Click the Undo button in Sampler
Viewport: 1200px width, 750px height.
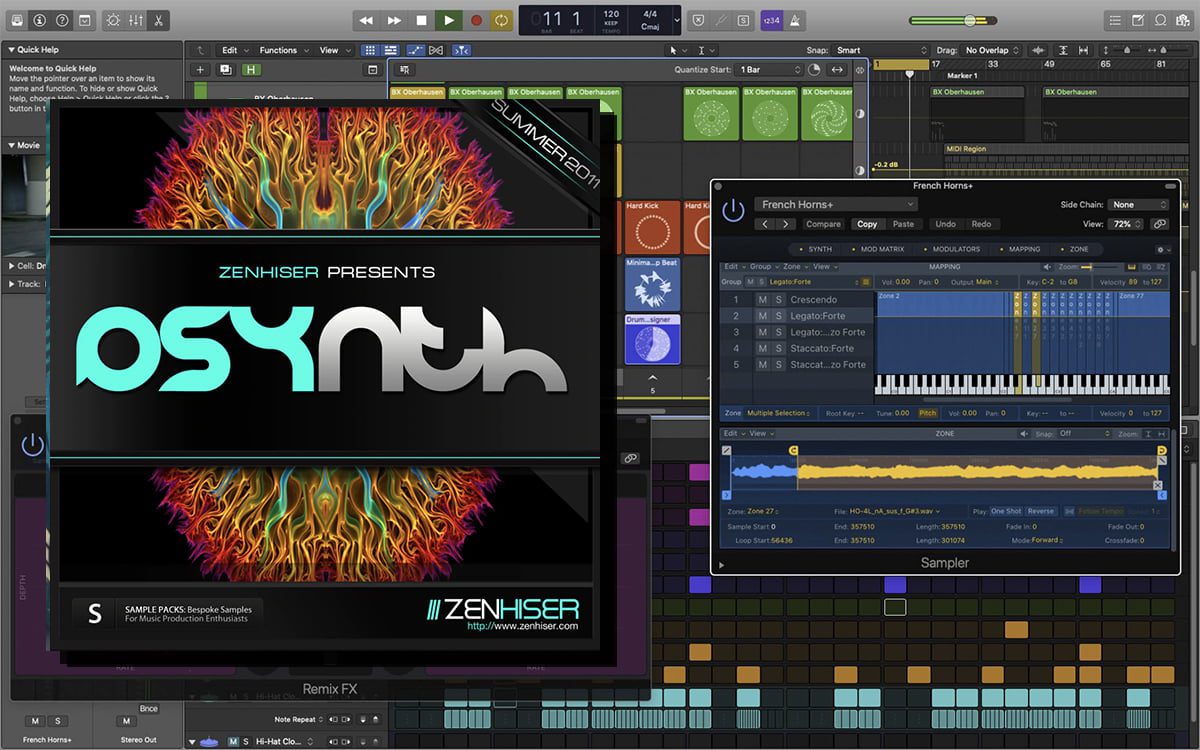945,224
